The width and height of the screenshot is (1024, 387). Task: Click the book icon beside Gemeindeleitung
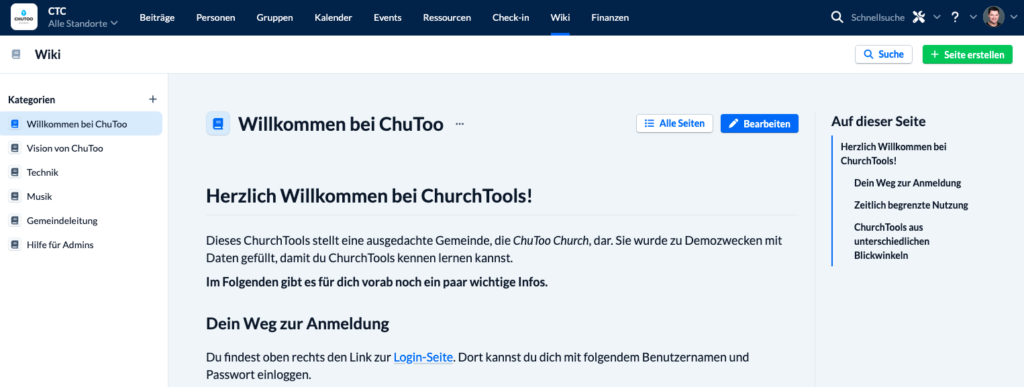[x=14, y=221]
